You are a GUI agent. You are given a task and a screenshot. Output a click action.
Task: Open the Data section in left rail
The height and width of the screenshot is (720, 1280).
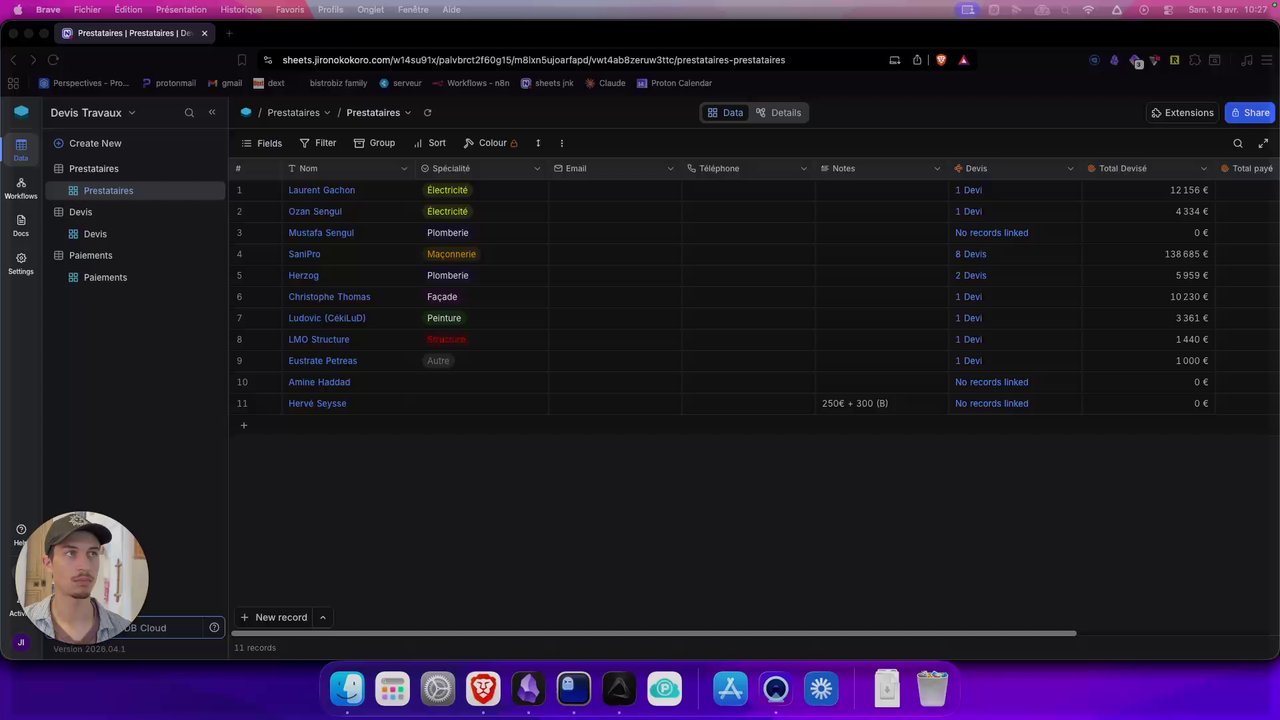[21, 149]
